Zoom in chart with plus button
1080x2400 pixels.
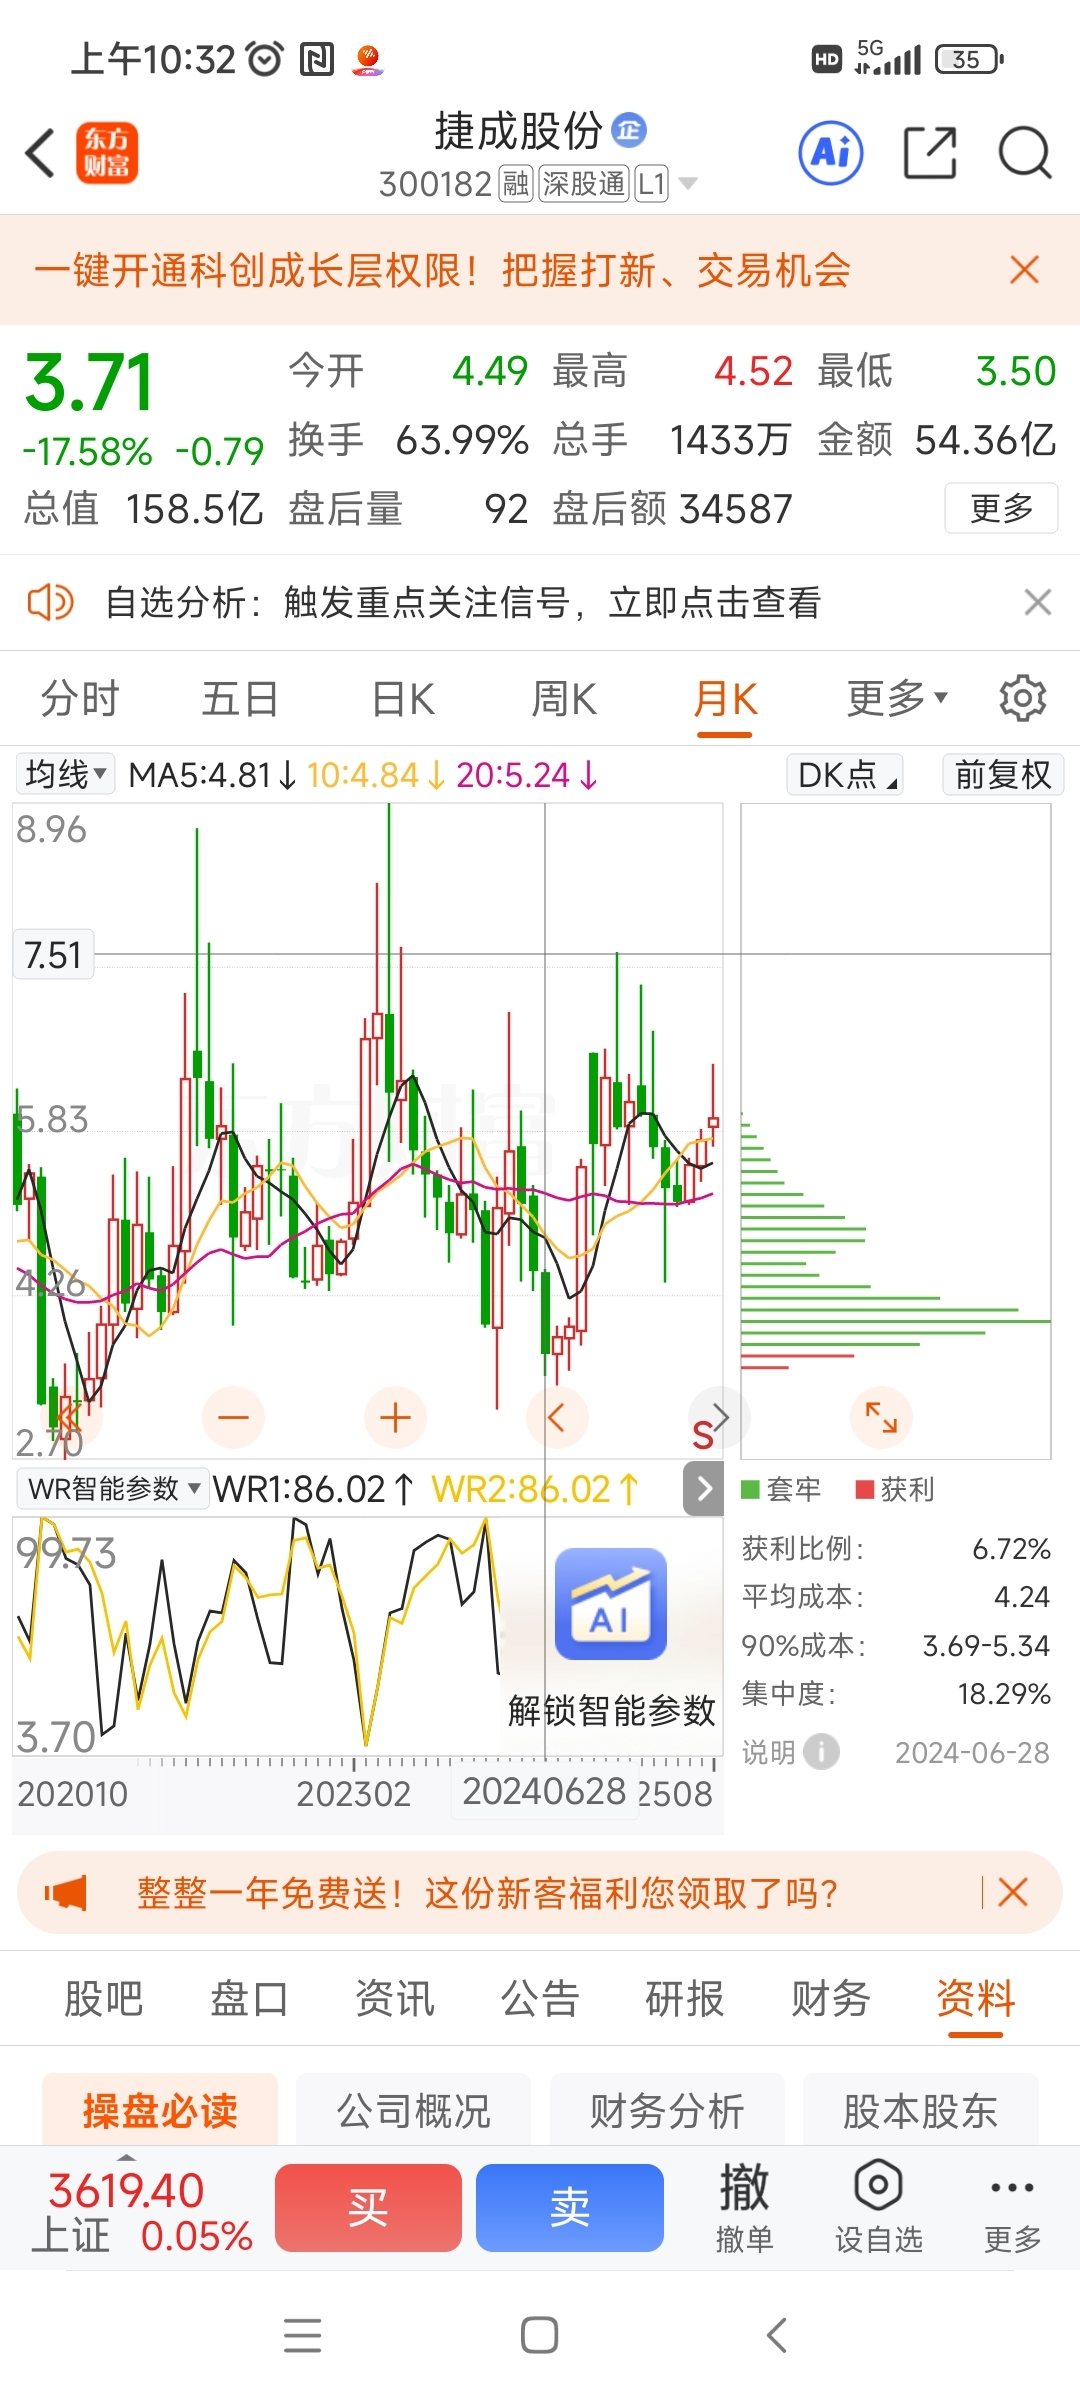[395, 1417]
